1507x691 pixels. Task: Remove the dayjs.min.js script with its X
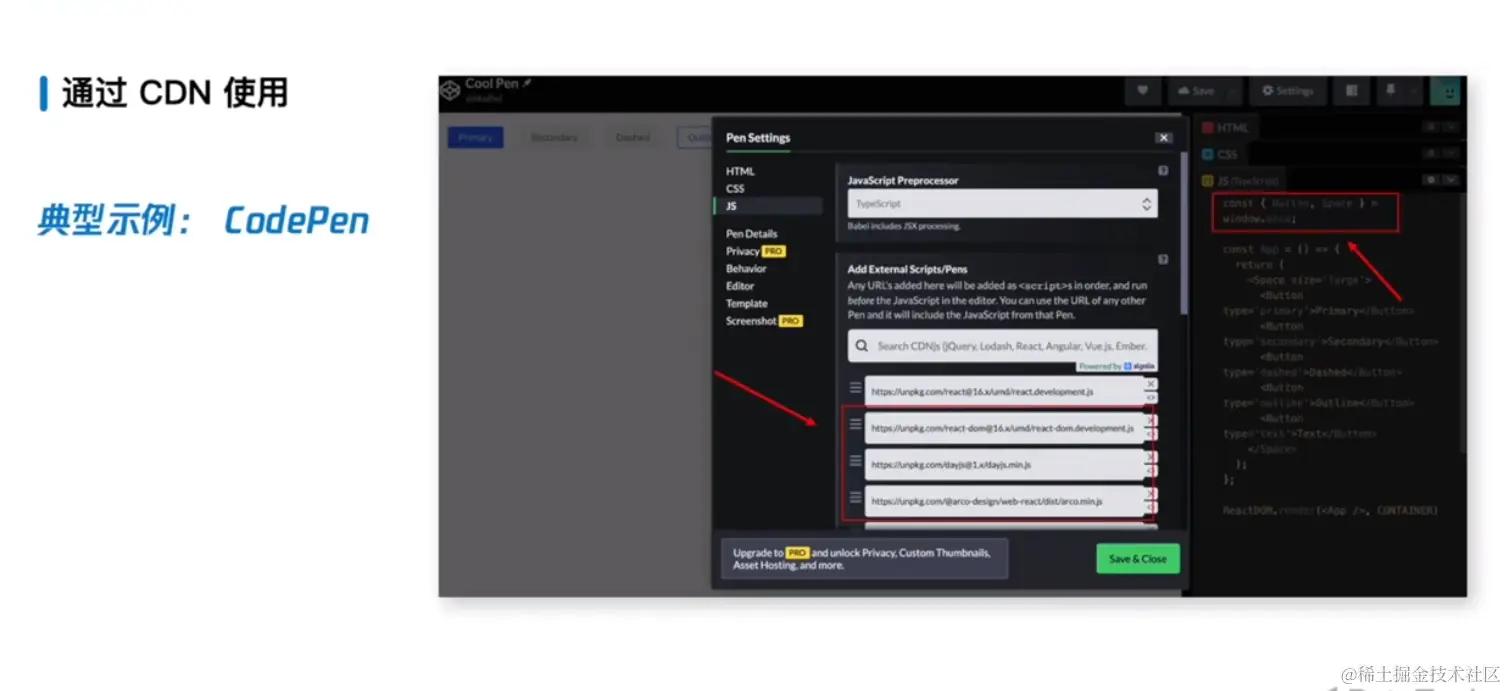(1151, 458)
